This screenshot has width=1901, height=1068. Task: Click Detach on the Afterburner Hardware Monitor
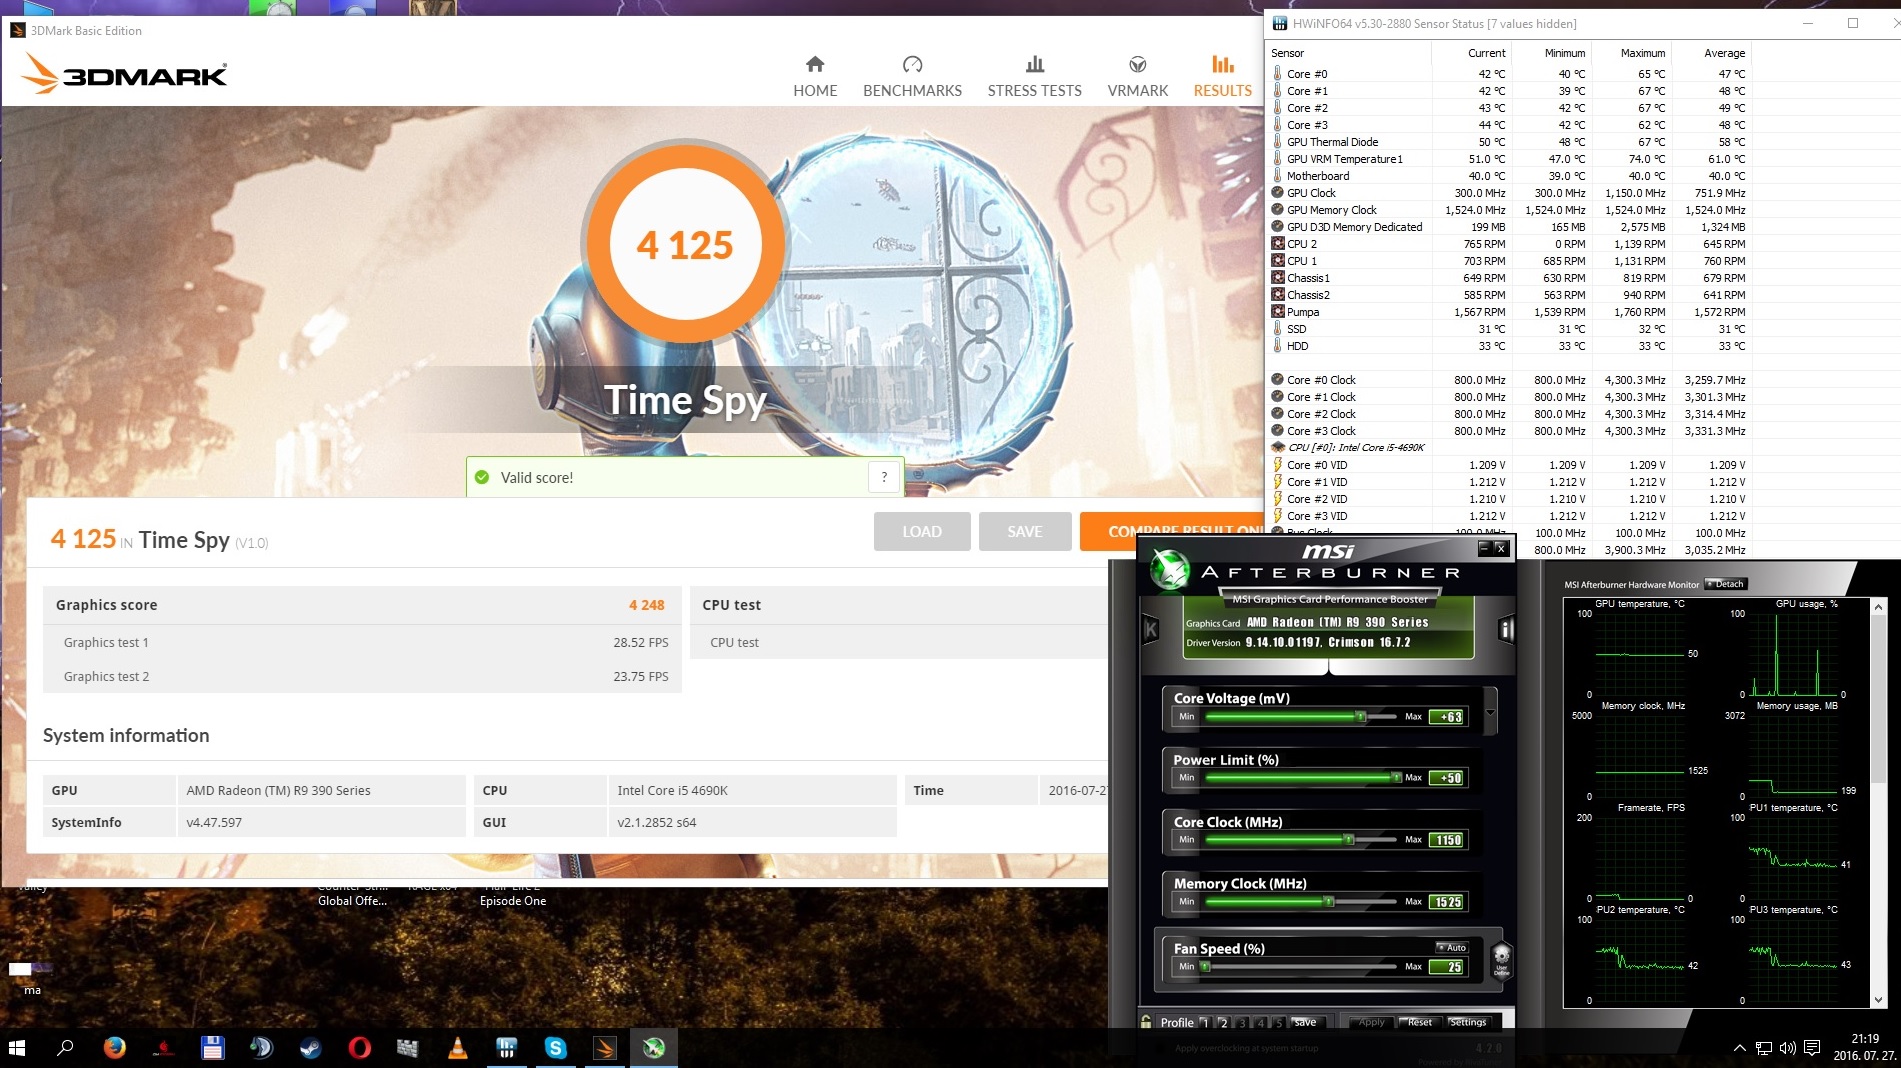pos(1725,584)
